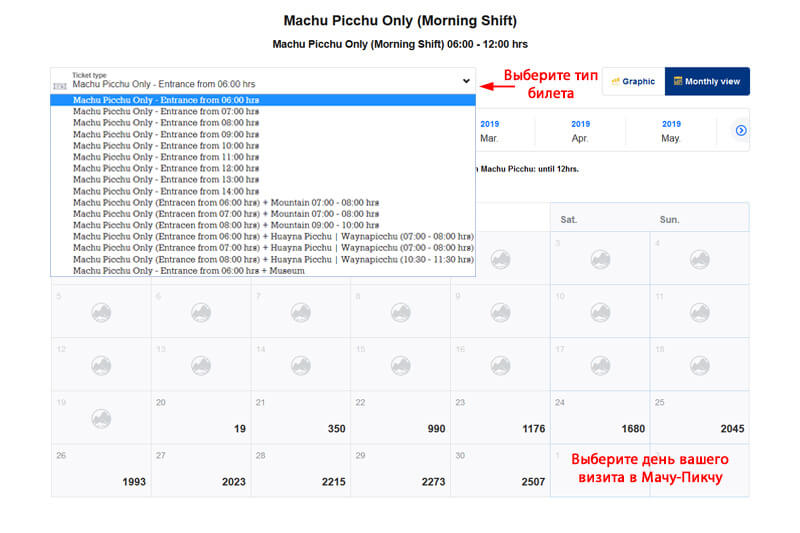Viewport: 800px width, 533px height.
Task: Click unavailable mountain icon on day 16
Action: (501, 366)
